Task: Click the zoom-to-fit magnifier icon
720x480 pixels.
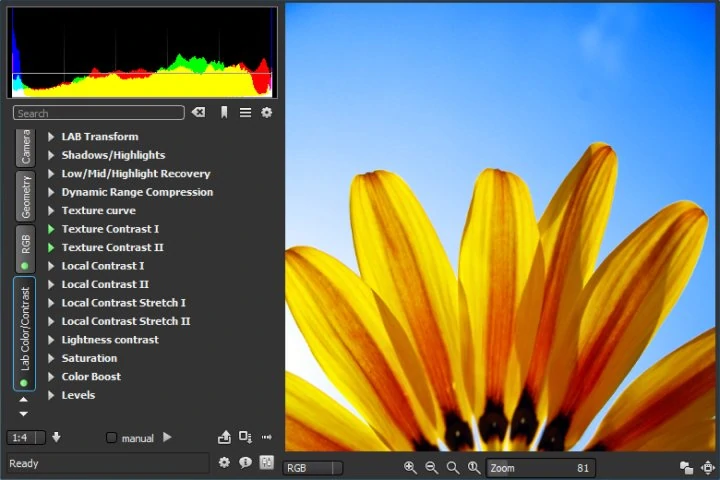Action: [x=453, y=468]
